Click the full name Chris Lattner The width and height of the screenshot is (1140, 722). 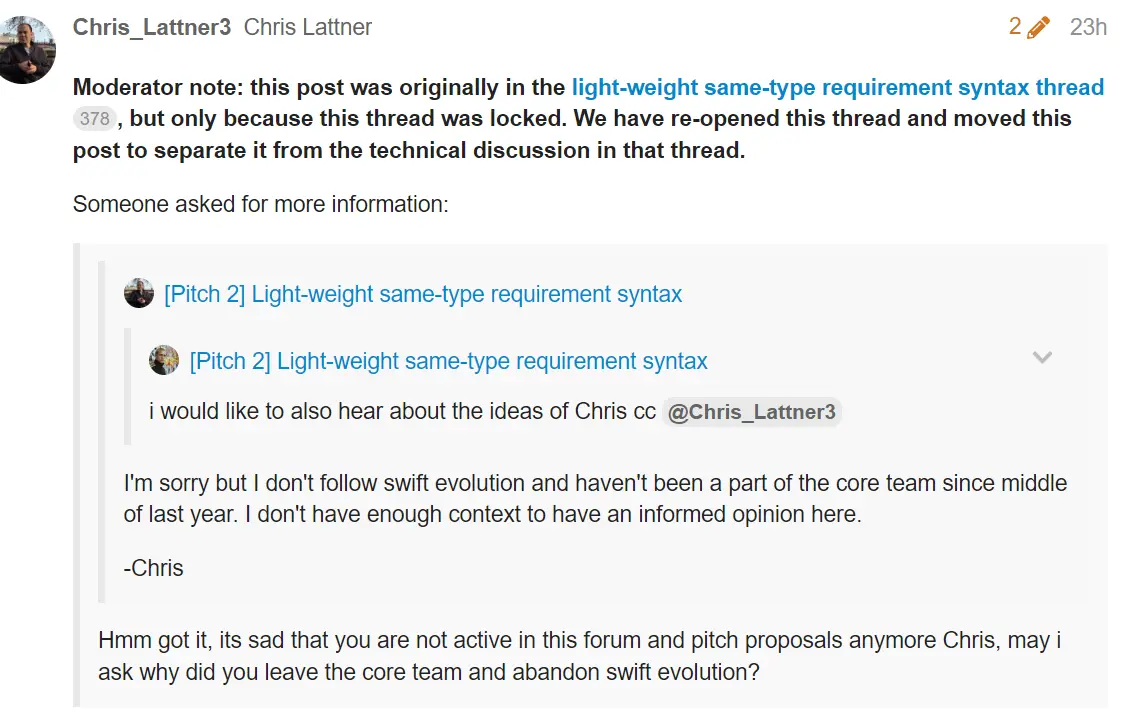[308, 27]
